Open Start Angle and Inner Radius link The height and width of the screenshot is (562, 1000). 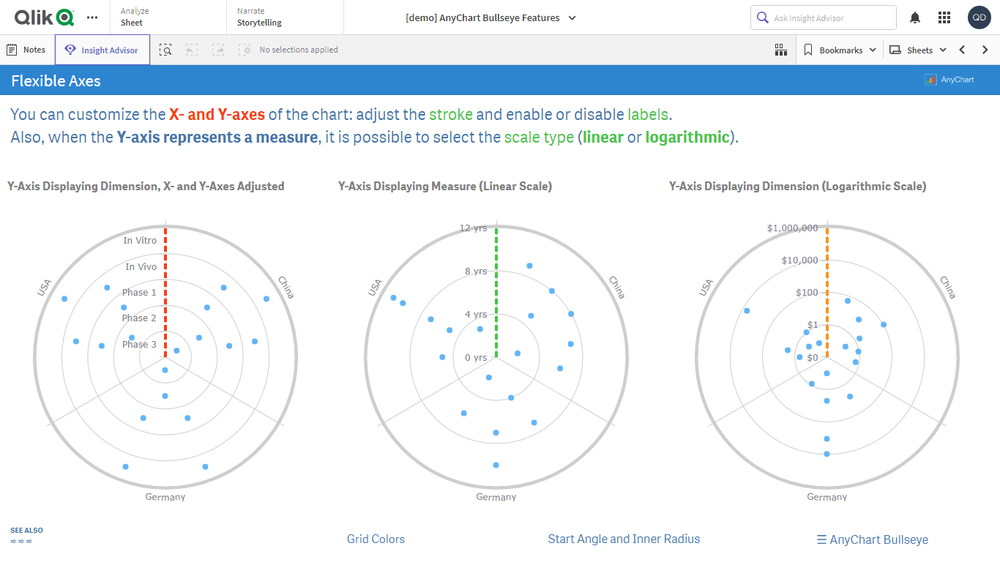[624, 539]
